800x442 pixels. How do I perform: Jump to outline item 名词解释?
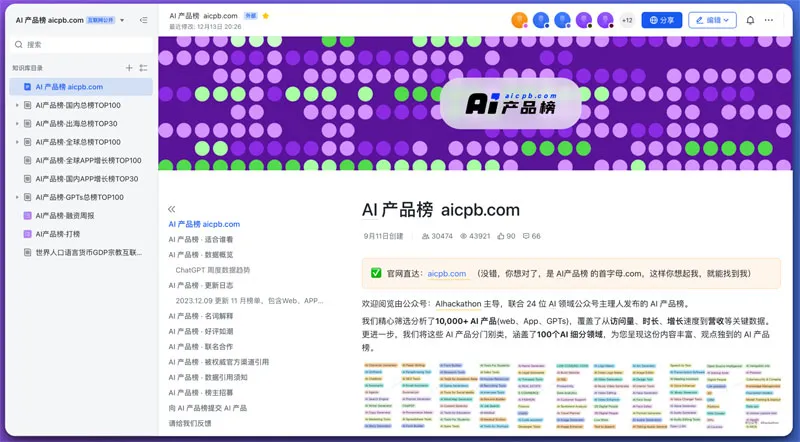[201, 316]
